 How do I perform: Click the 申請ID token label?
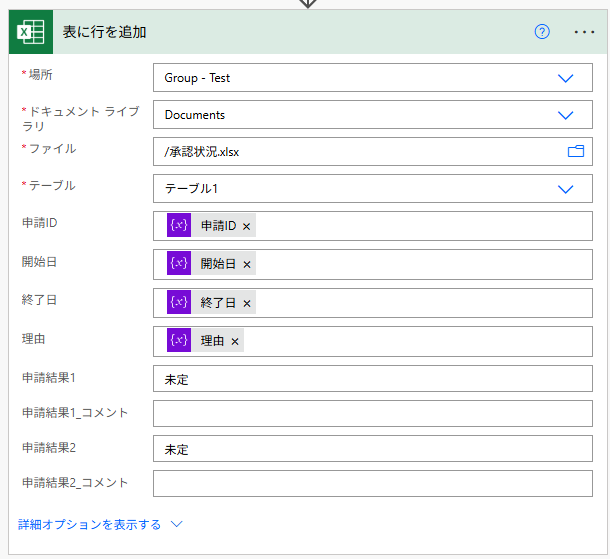tap(218, 226)
